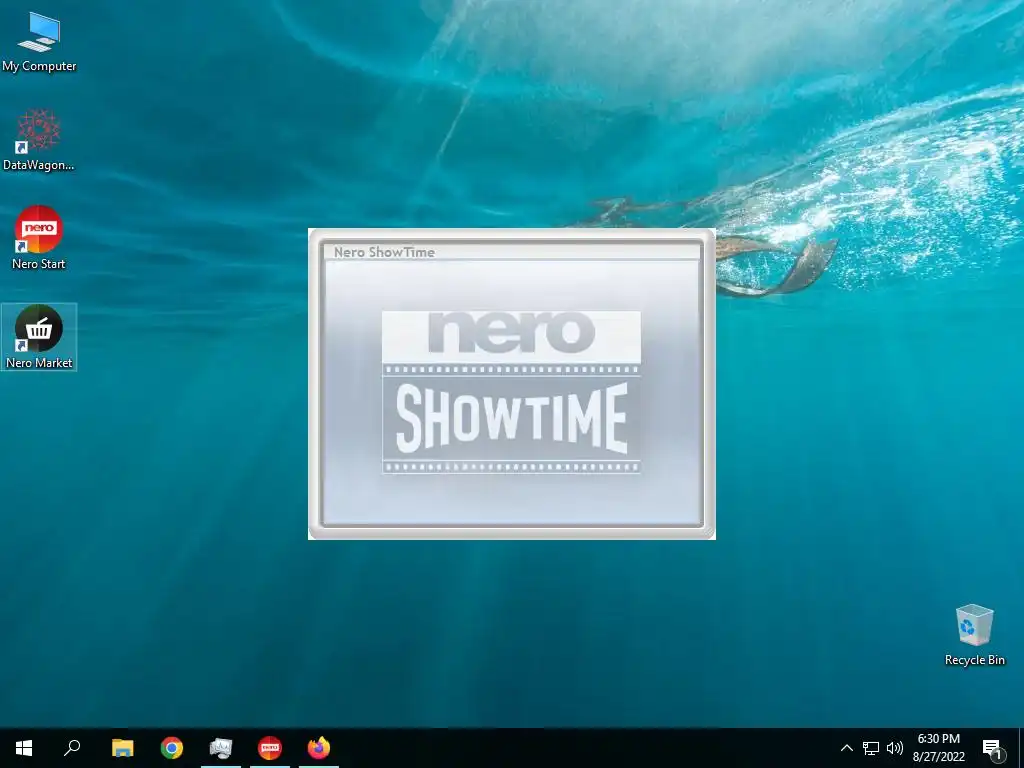Open taskbar search magnifier
The height and width of the screenshot is (768, 1024).
72,748
